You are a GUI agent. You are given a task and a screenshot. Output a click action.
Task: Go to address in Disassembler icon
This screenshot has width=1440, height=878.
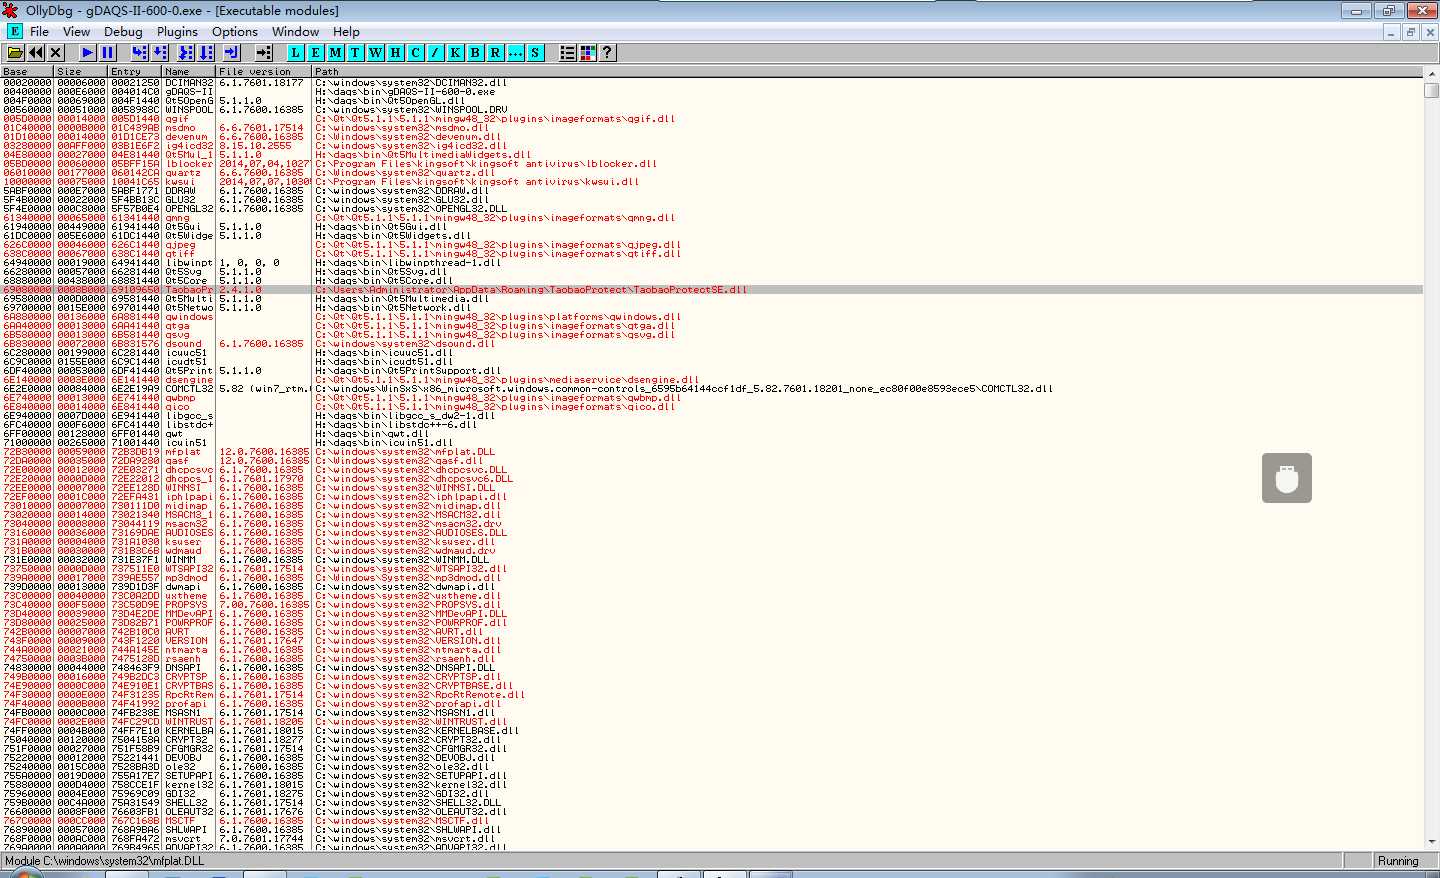pyautogui.click(x=264, y=52)
